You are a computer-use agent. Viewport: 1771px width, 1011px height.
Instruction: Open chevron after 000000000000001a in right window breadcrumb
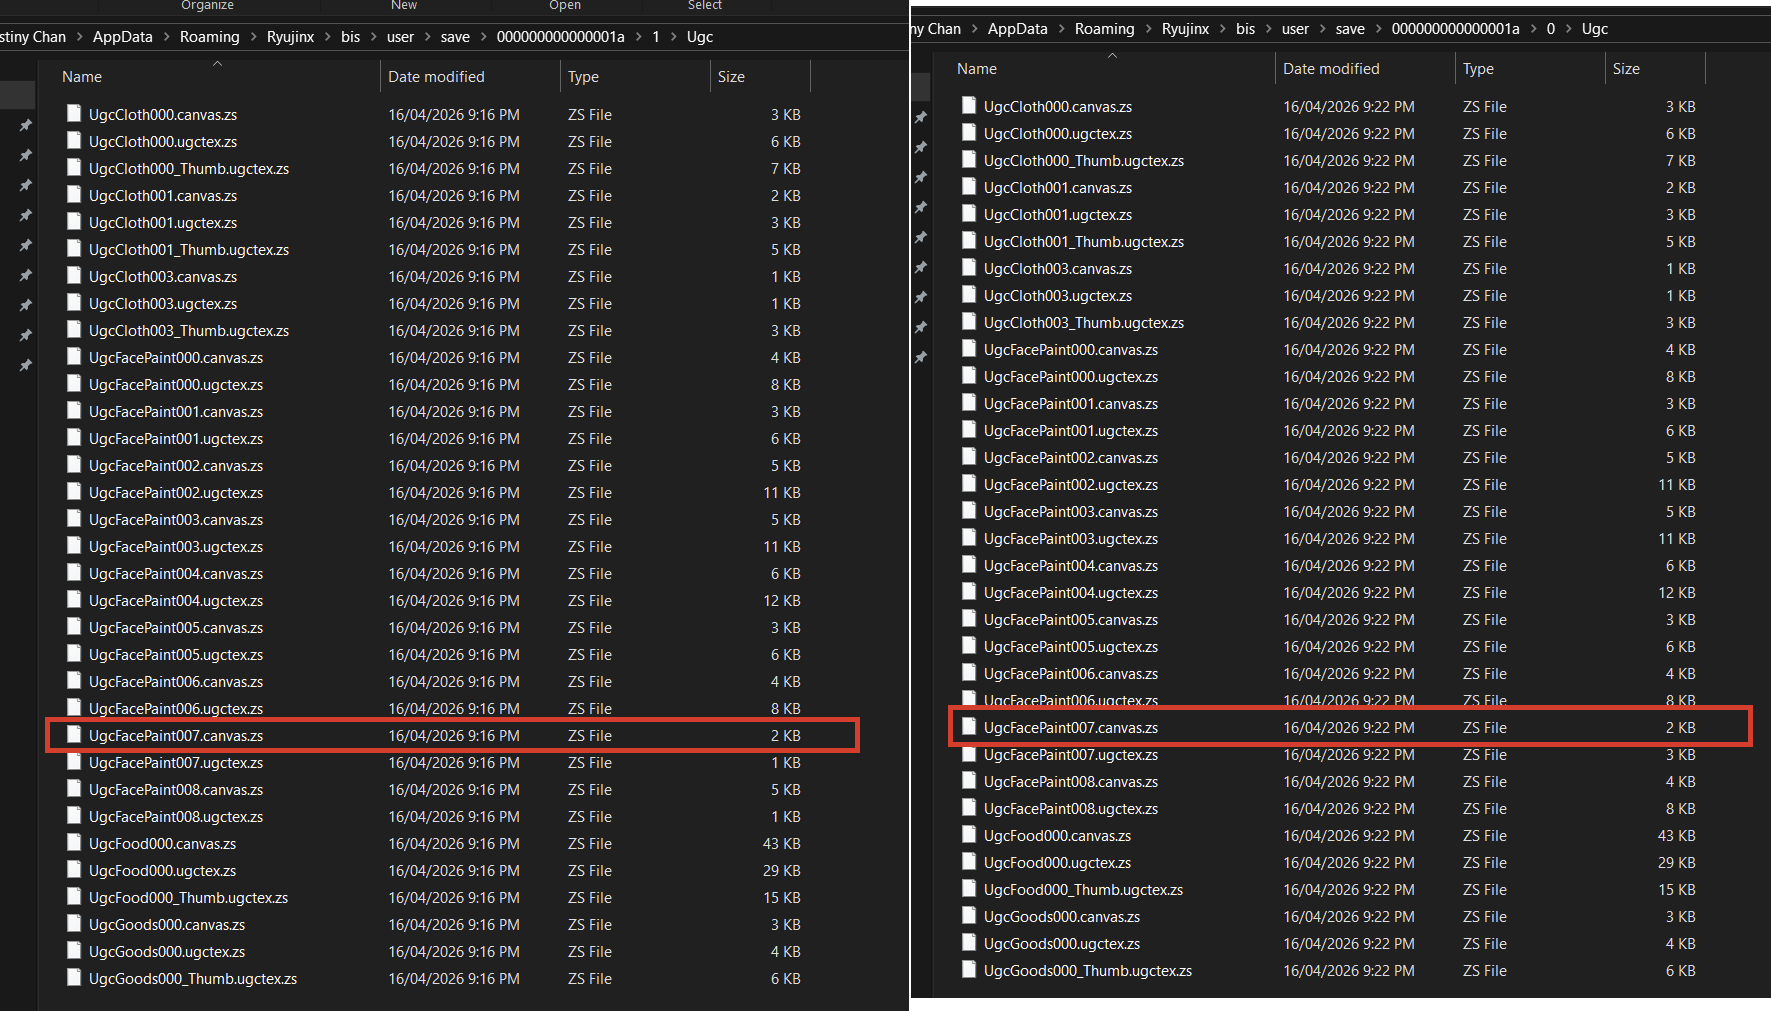coord(1533,29)
